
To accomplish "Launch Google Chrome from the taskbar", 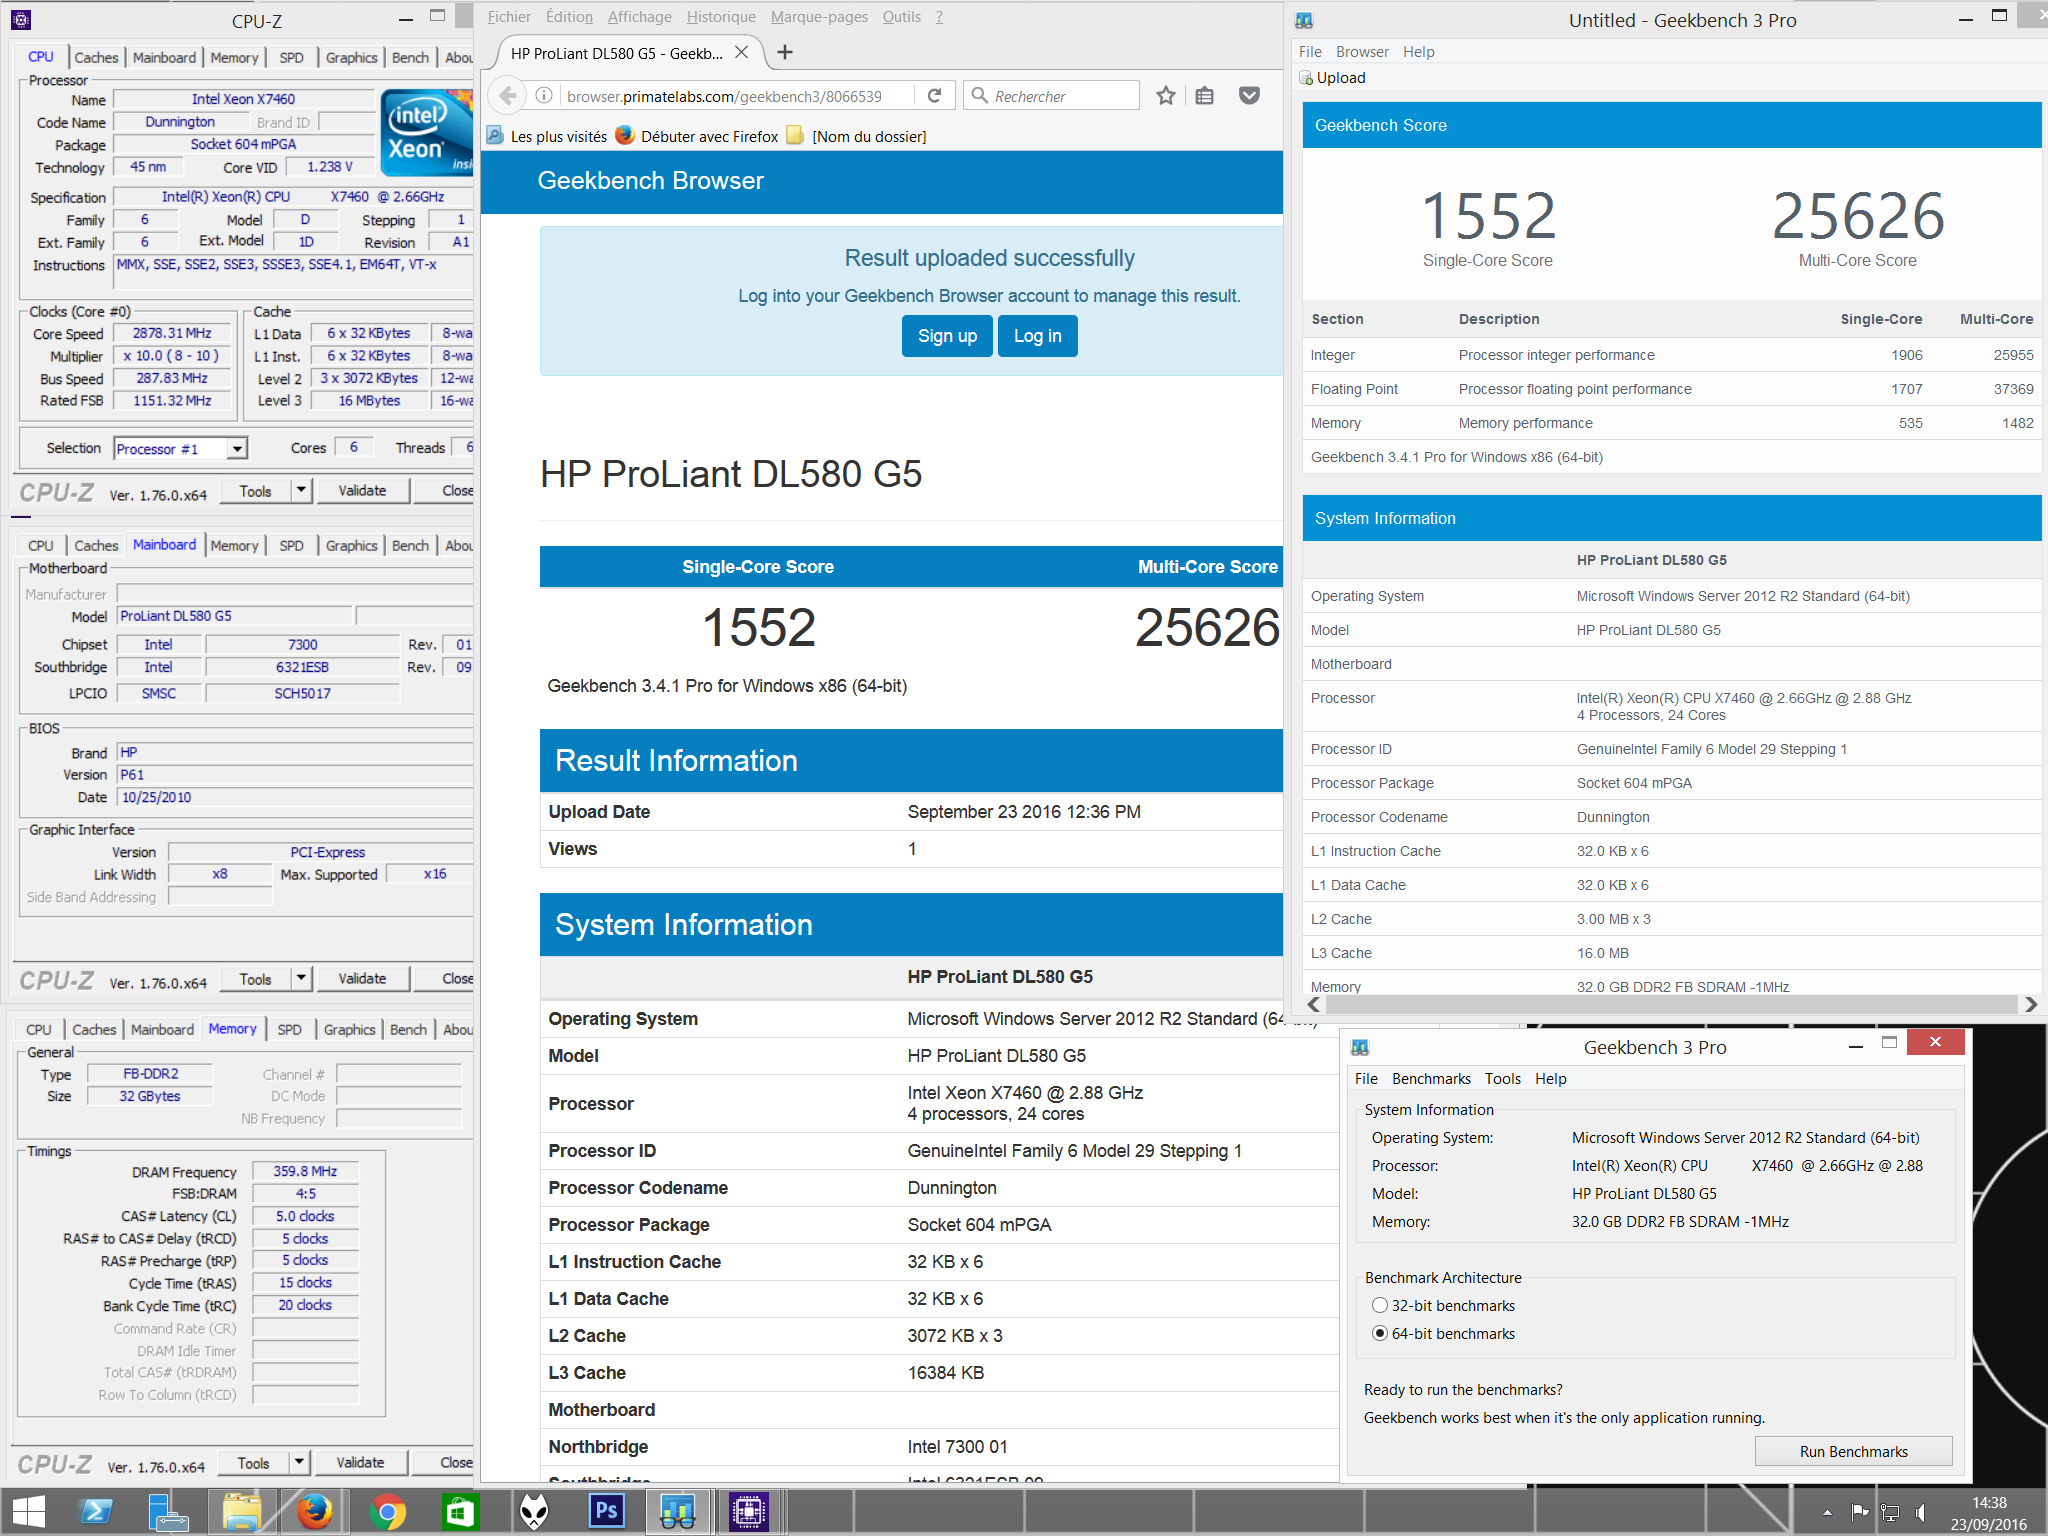I will [x=387, y=1511].
